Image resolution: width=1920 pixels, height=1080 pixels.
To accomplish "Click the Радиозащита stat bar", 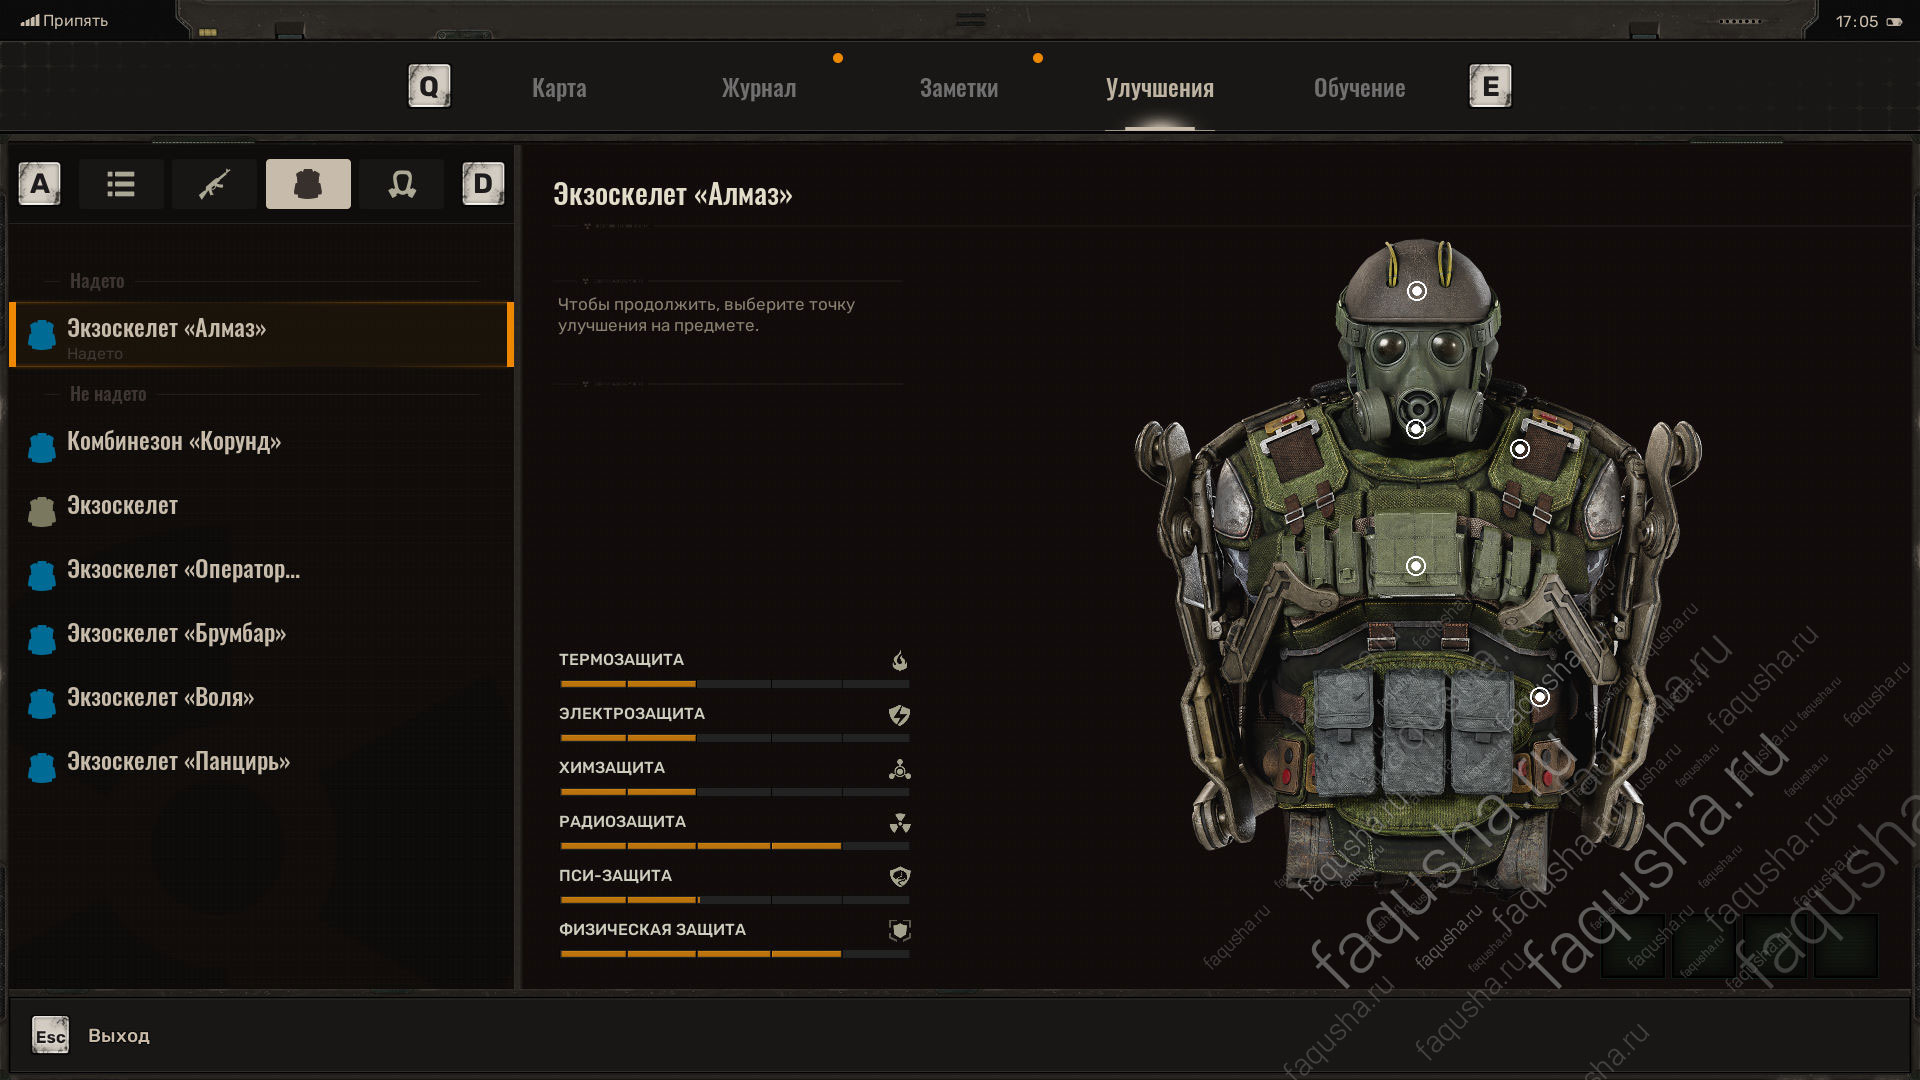I will [735, 846].
